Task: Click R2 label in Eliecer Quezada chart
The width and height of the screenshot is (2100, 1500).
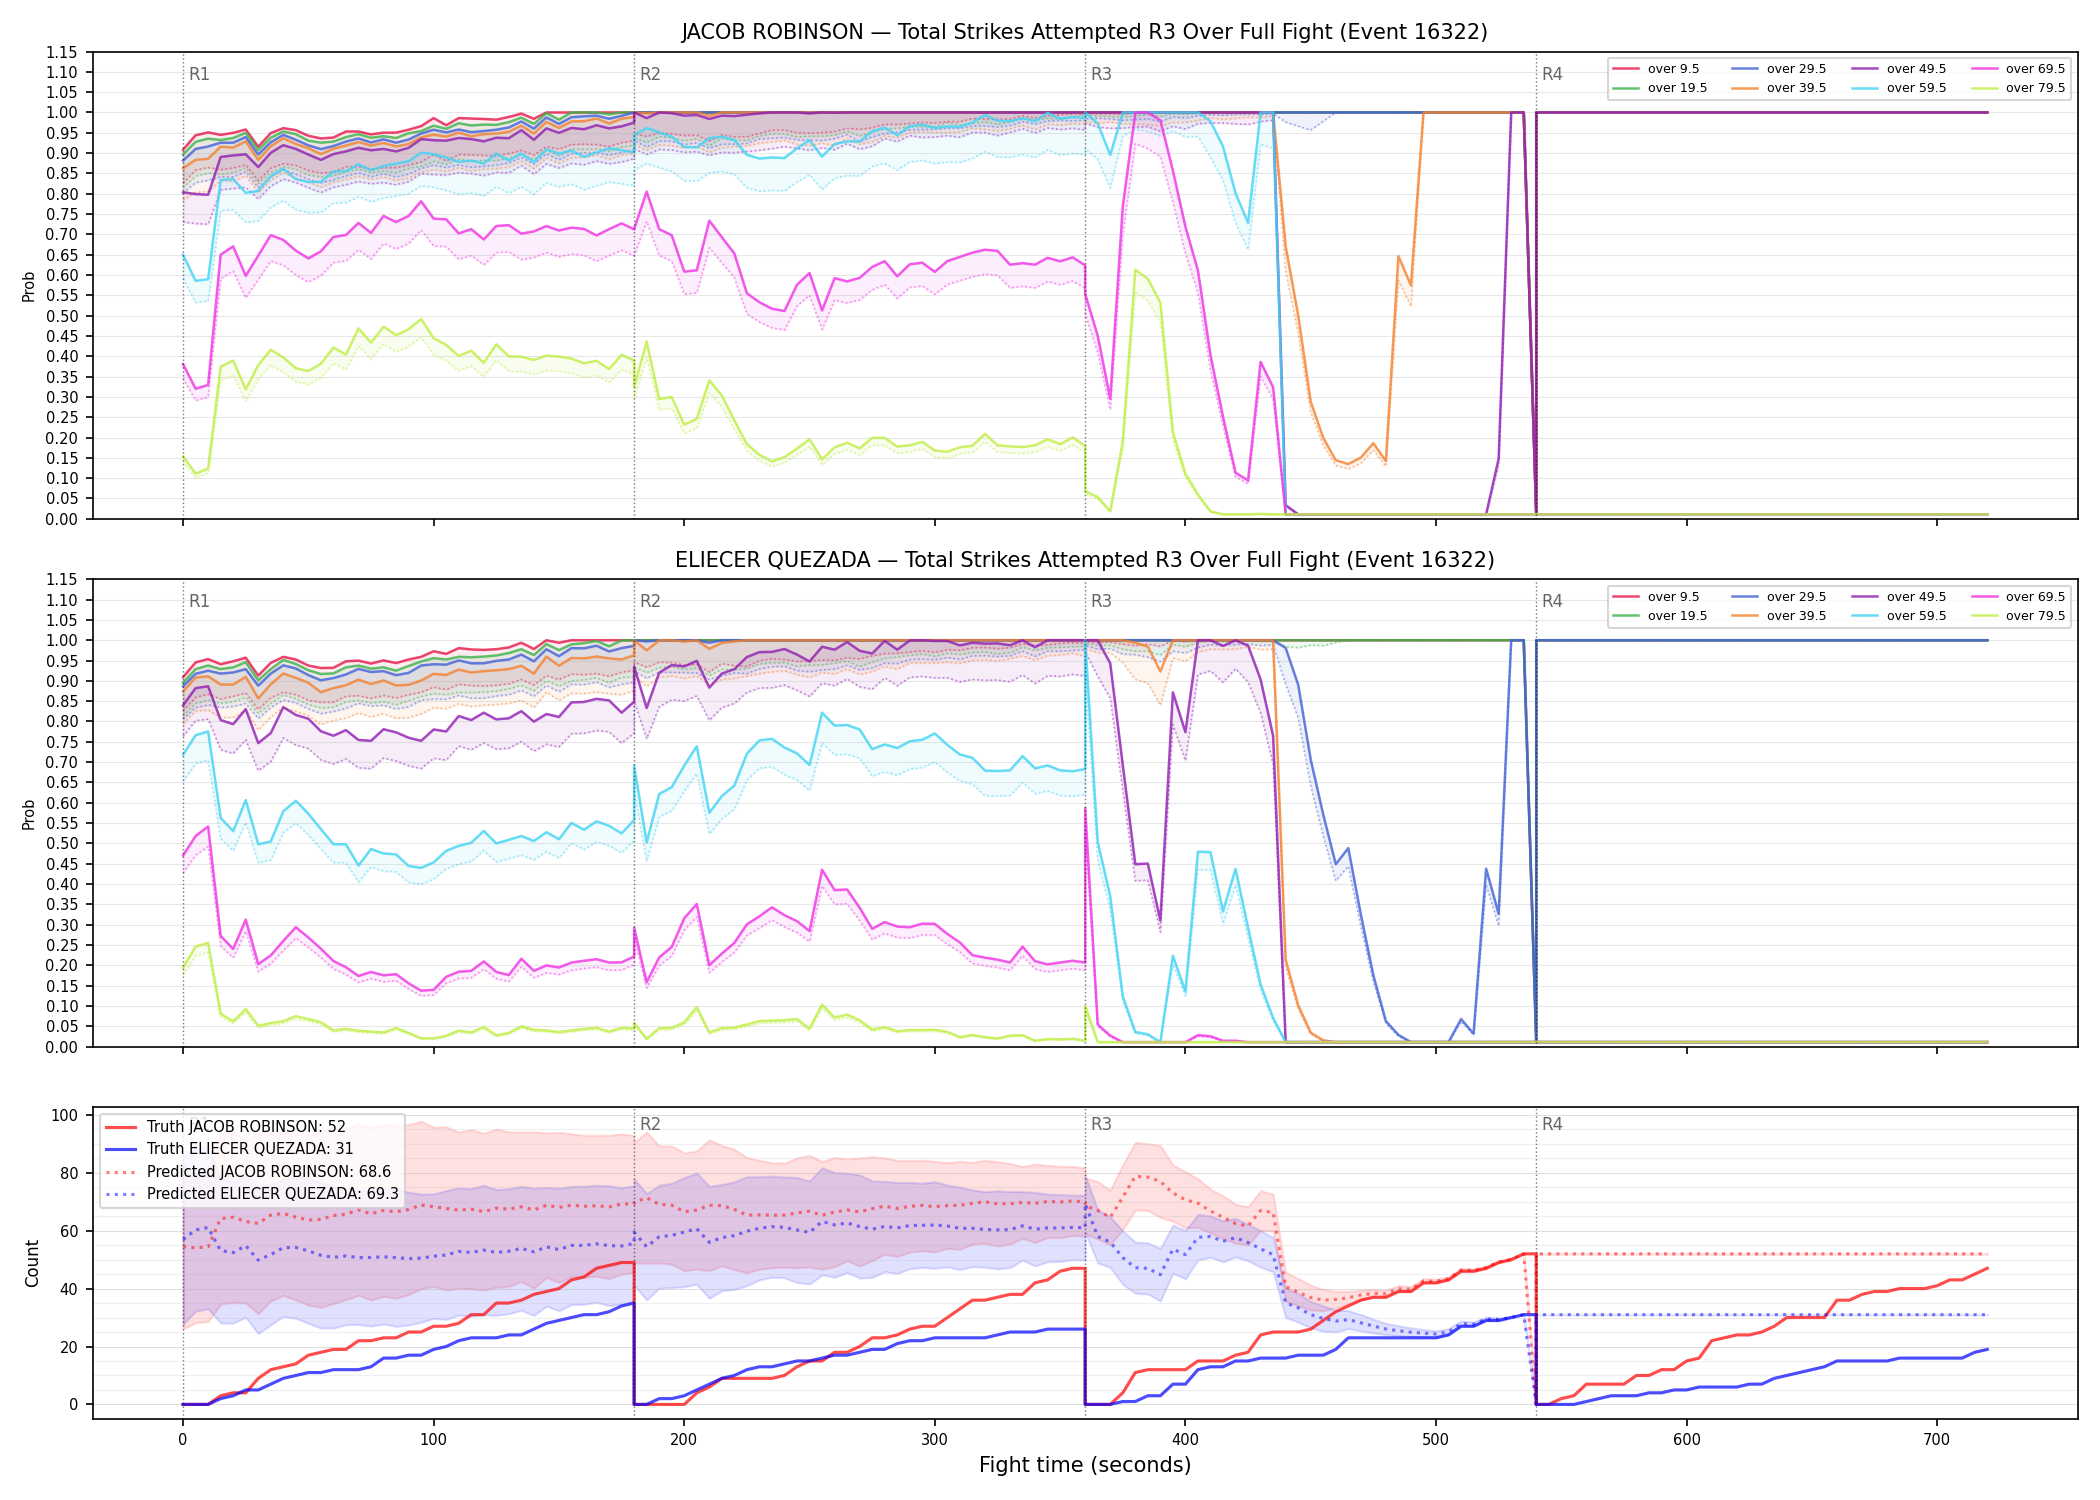Action: pyautogui.click(x=650, y=601)
